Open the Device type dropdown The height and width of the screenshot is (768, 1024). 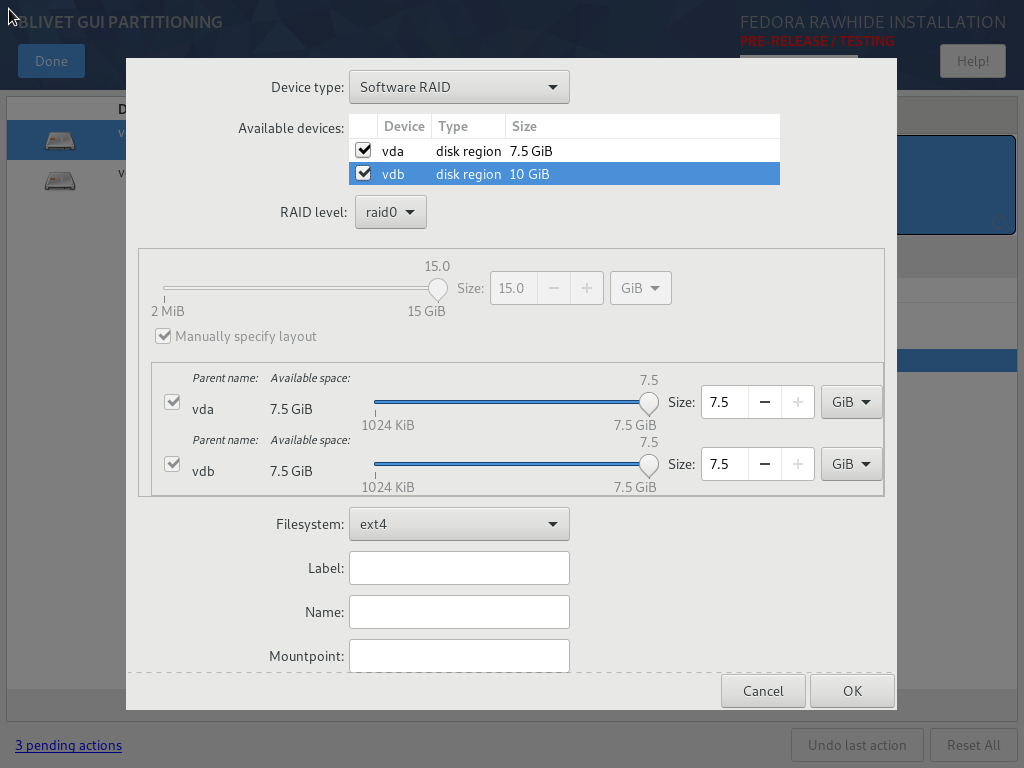(459, 87)
